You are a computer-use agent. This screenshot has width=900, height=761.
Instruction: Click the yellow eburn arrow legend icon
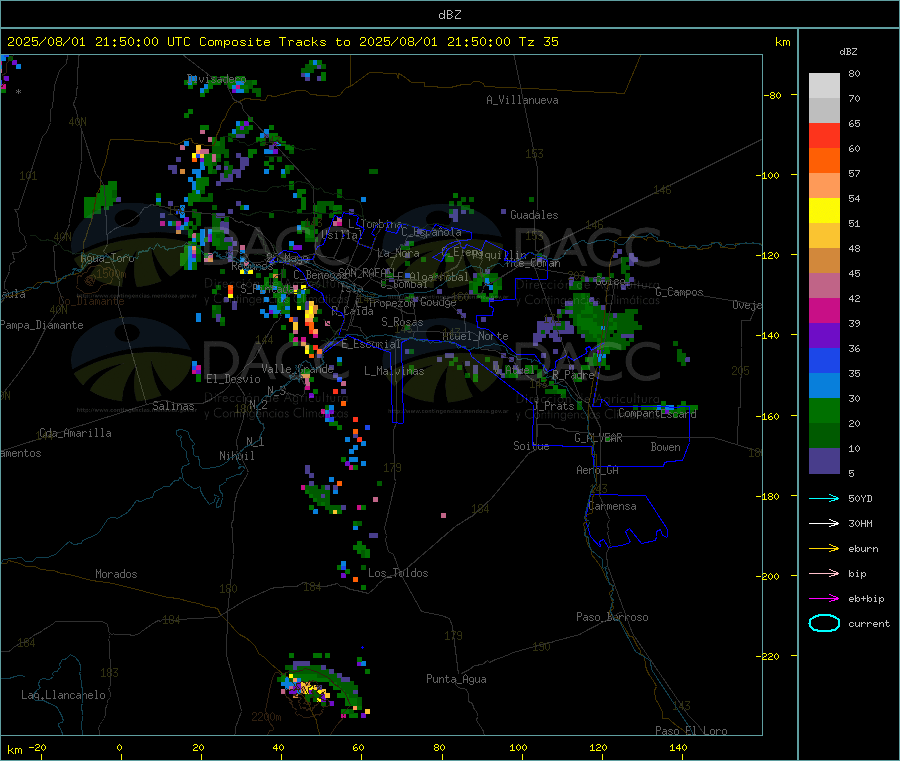pos(824,548)
